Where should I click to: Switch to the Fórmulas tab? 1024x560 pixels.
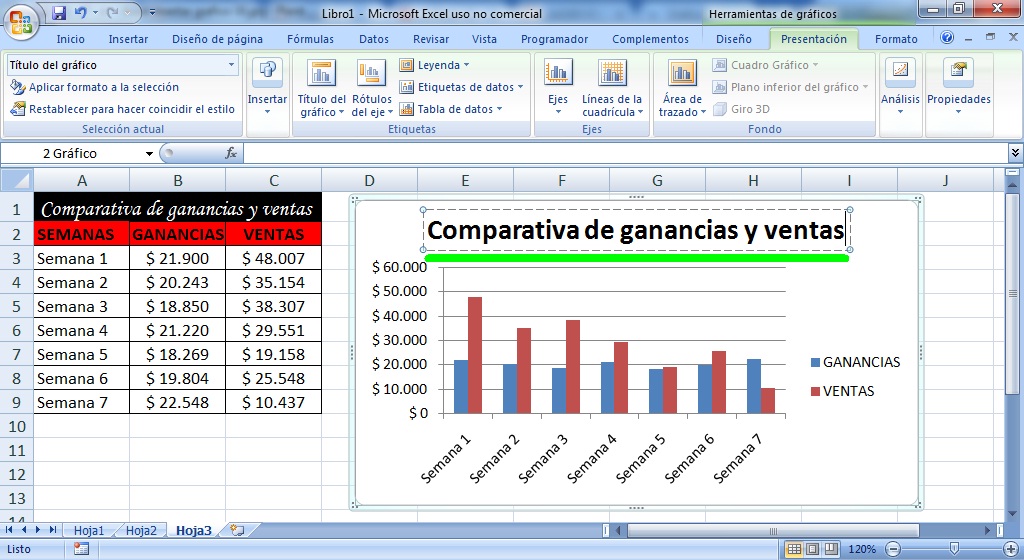[x=310, y=39]
